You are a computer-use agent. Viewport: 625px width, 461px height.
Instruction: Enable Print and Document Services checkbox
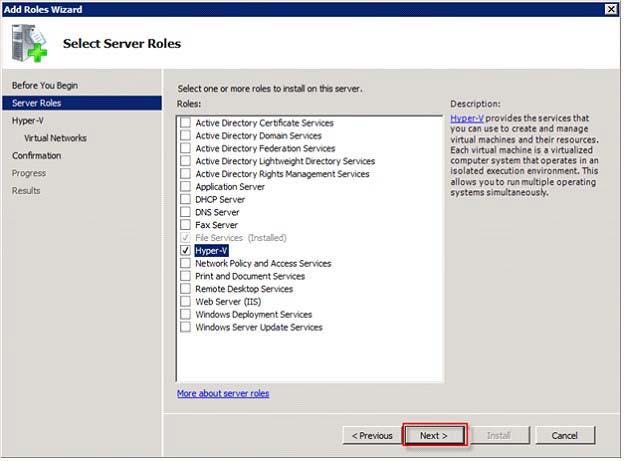point(185,276)
